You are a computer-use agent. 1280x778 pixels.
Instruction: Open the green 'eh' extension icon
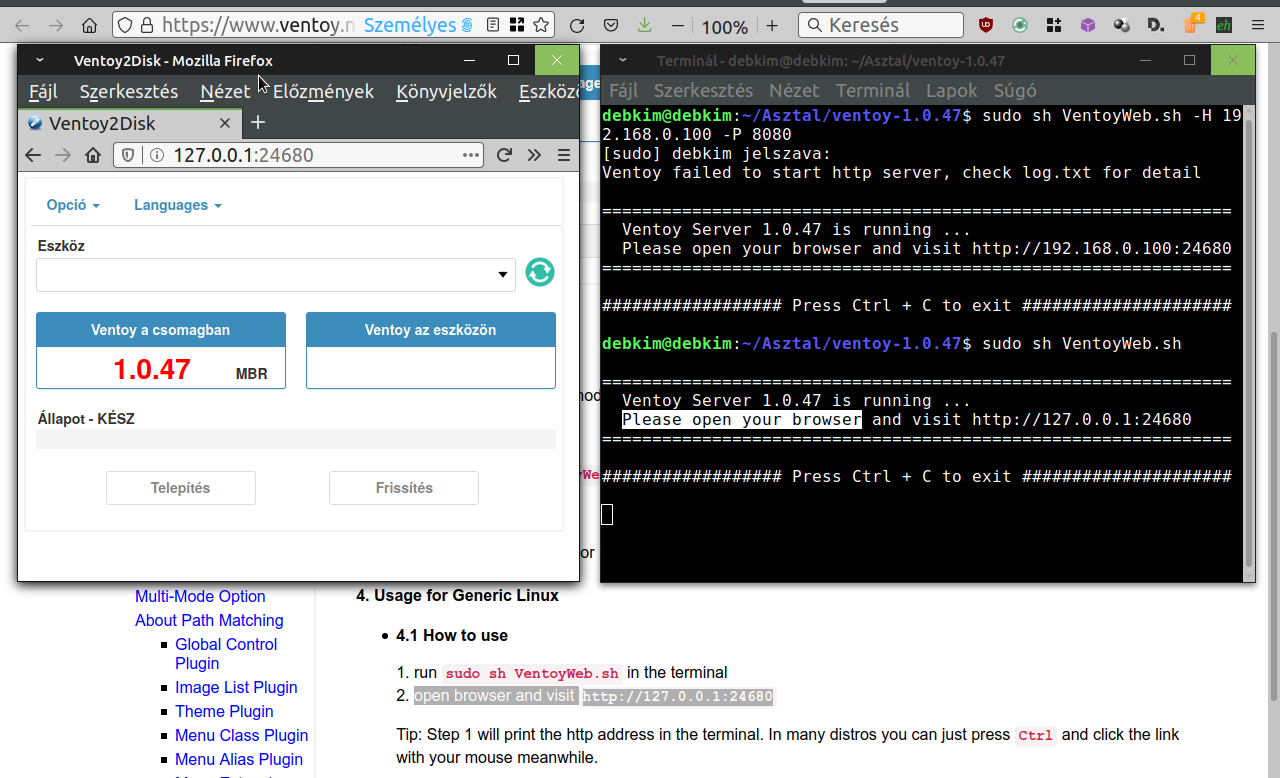(1224, 25)
